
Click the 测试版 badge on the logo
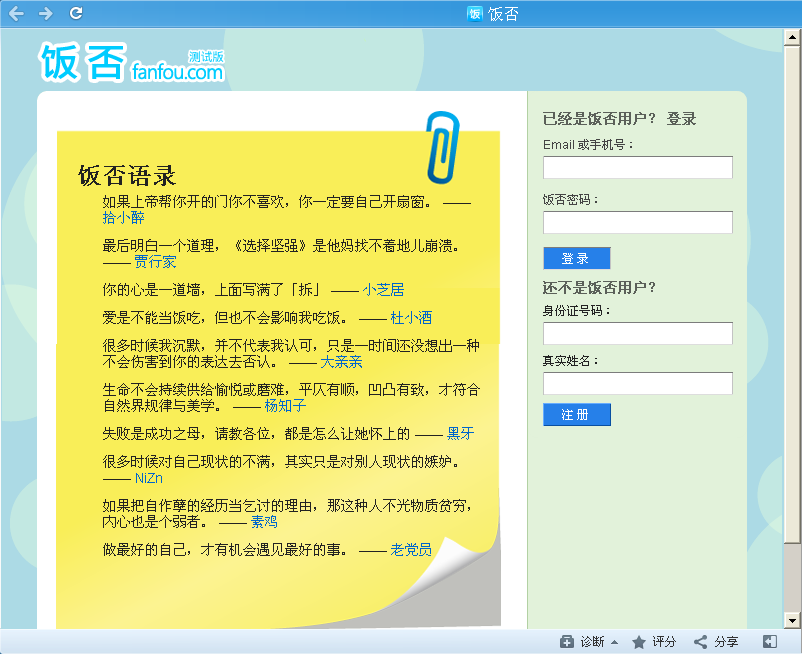coord(206,57)
